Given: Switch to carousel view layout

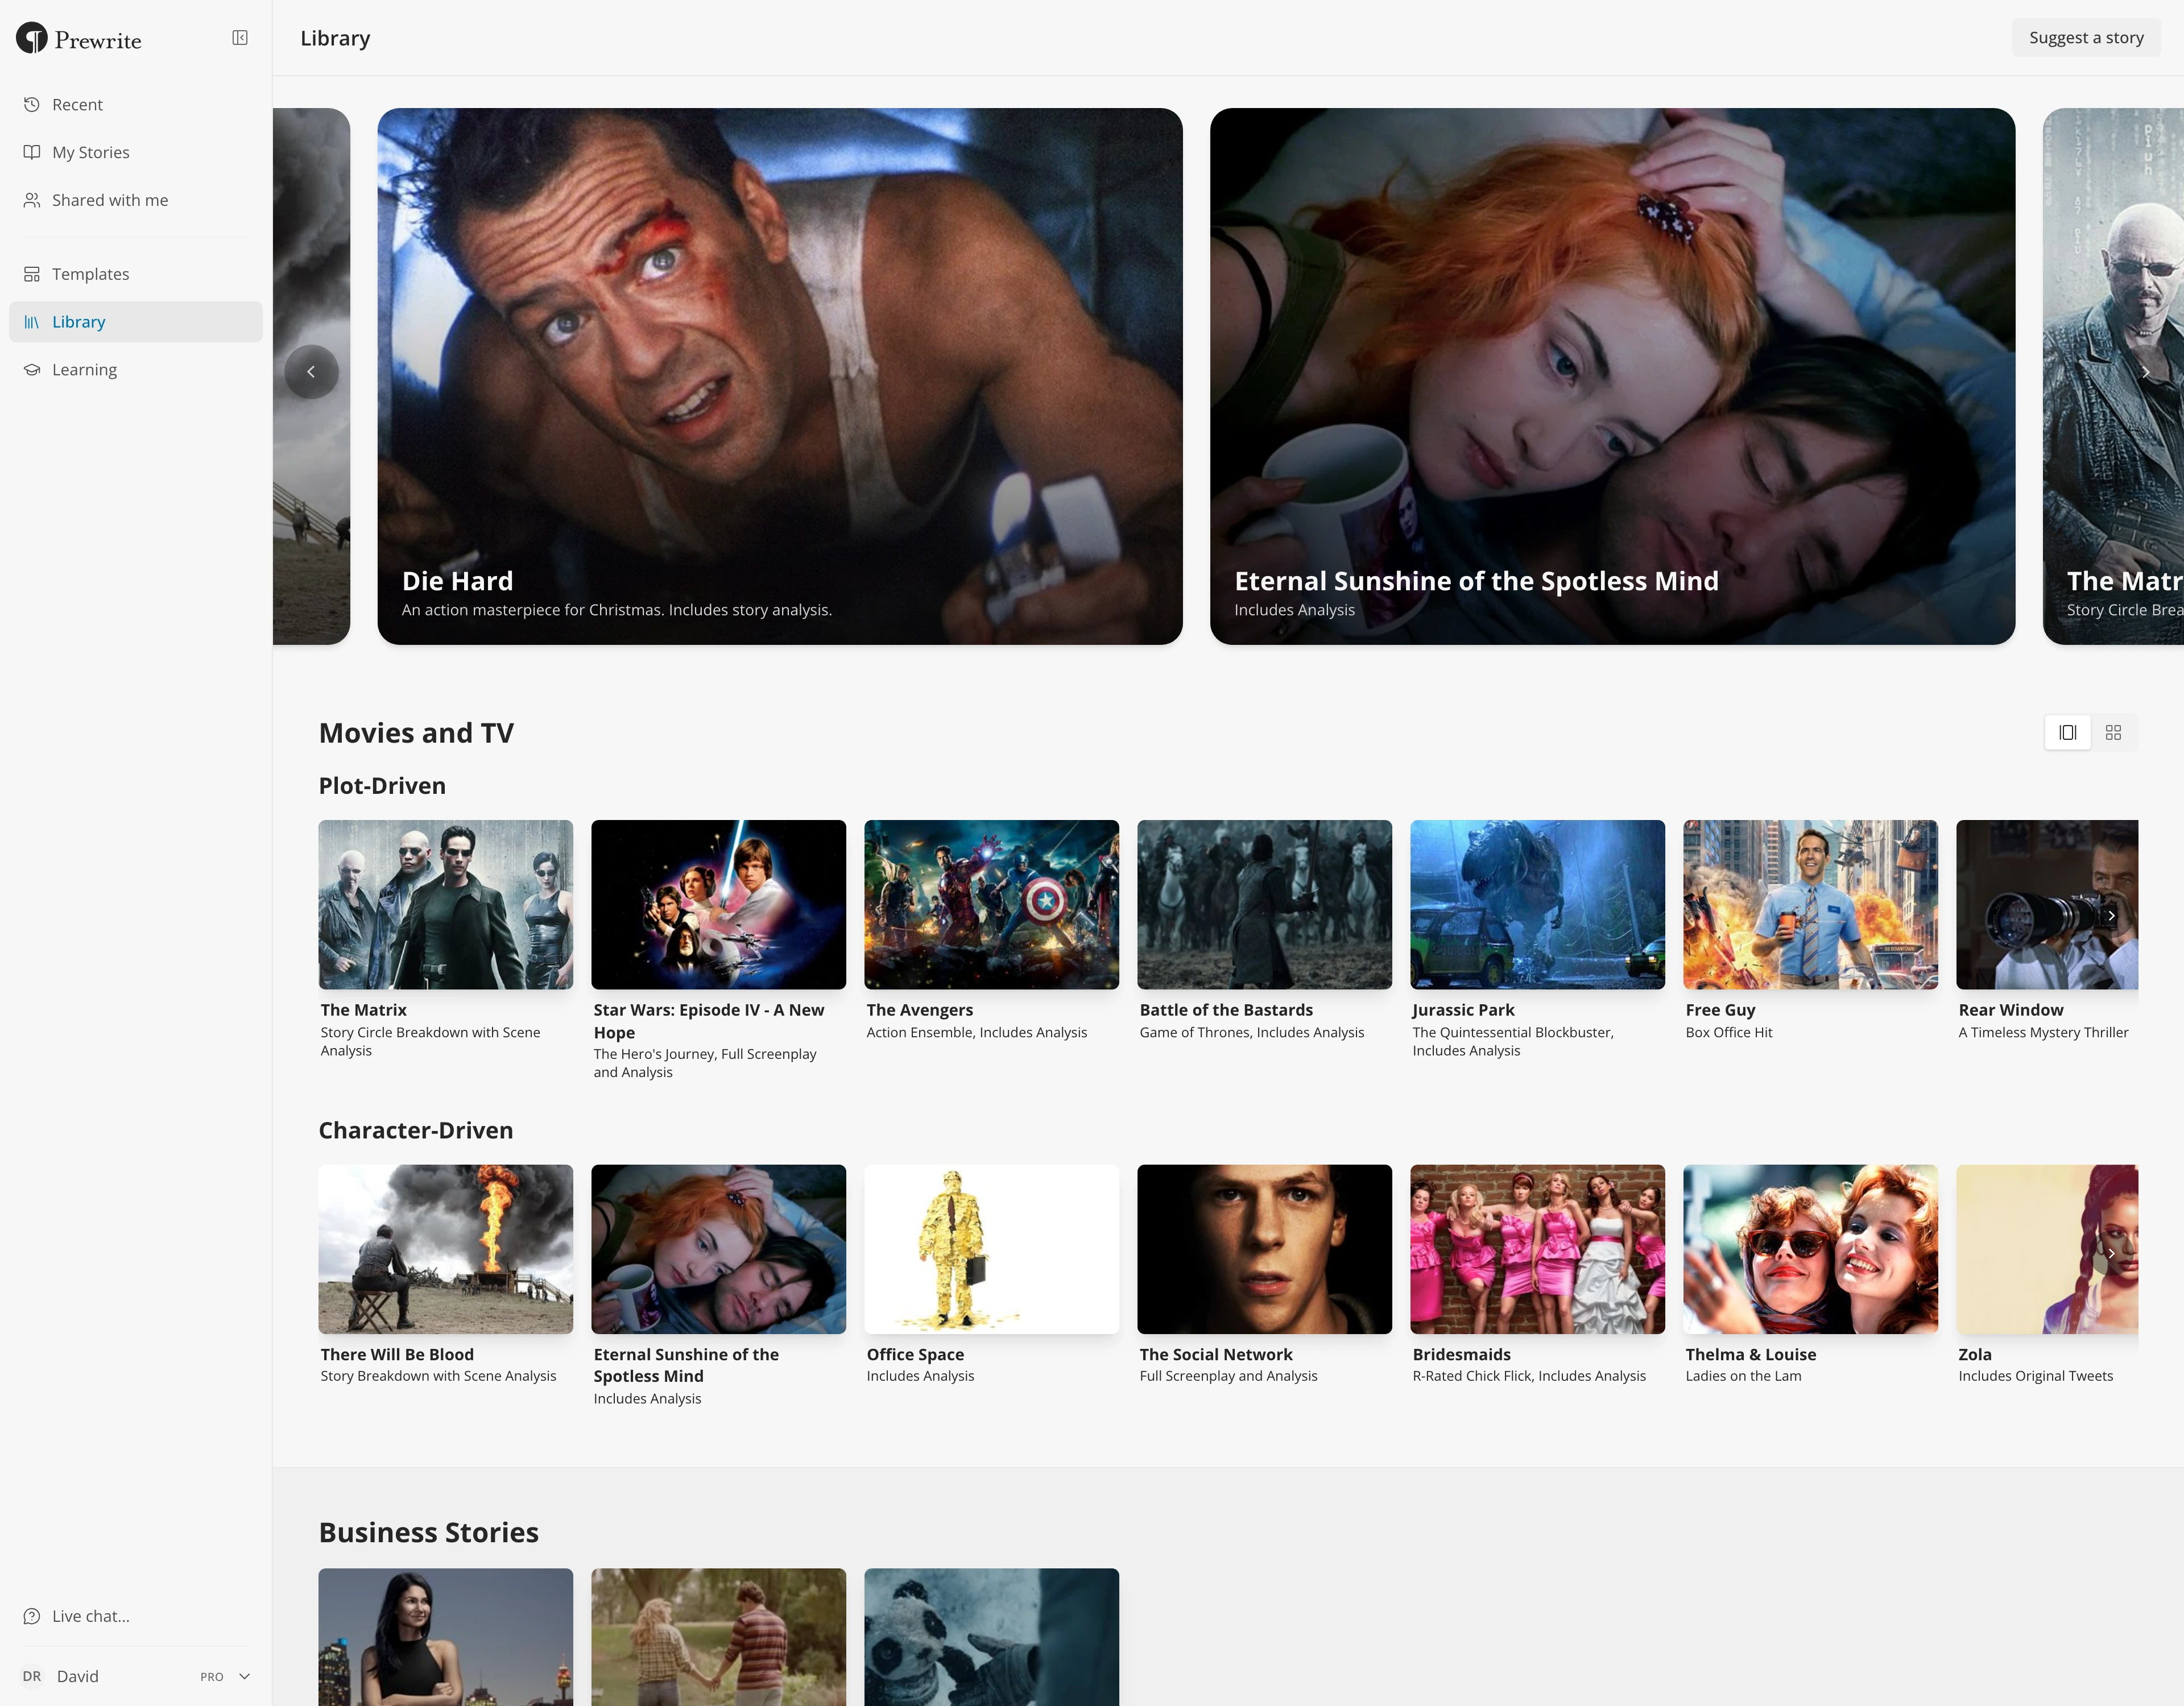Looking at the screenshot, I should [x=2068, y=733].
